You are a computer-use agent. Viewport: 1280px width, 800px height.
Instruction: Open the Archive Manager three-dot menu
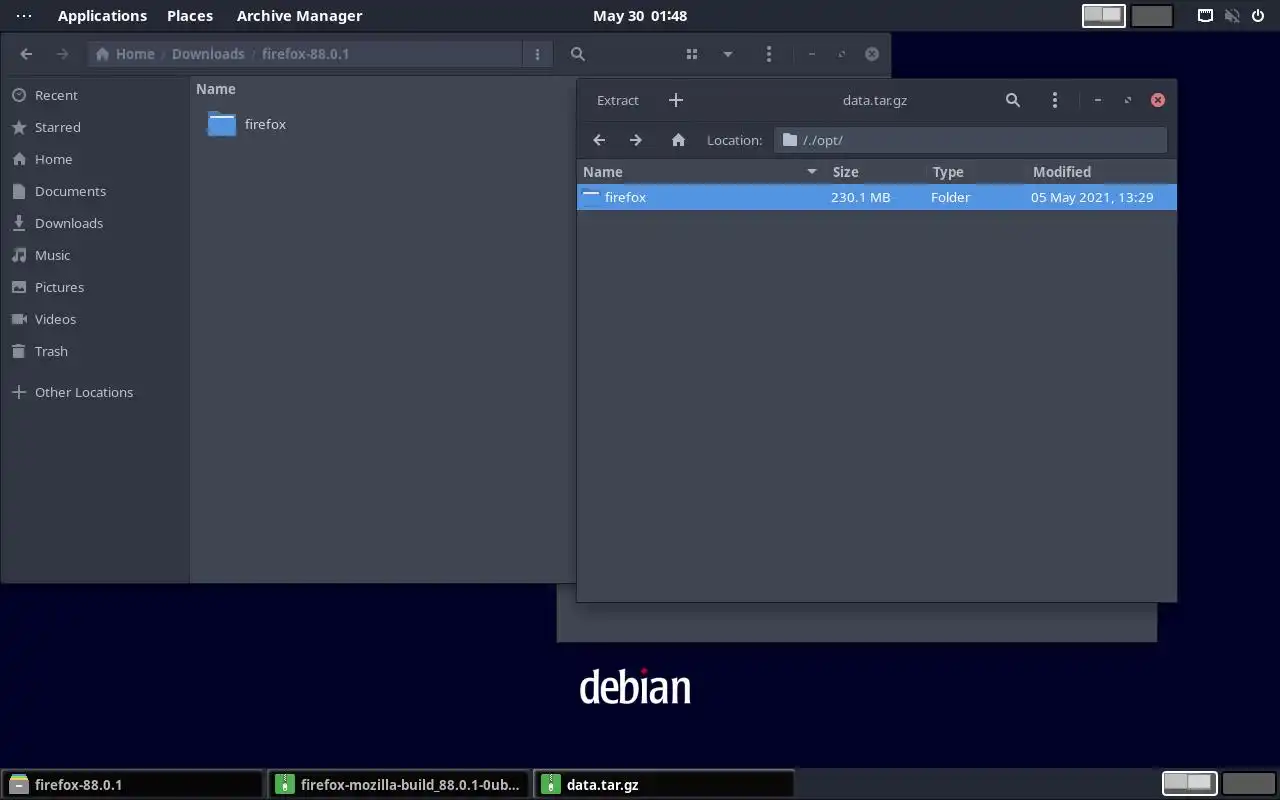(1055, 100)
